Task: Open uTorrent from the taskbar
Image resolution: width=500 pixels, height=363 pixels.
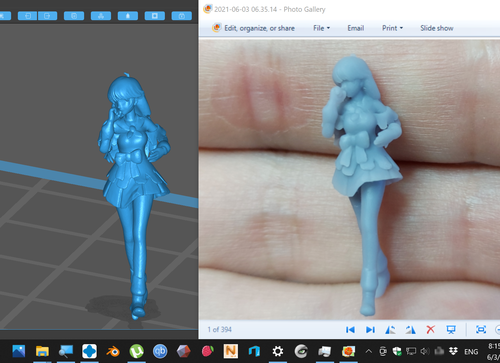Action: click(x=136, y=351)
